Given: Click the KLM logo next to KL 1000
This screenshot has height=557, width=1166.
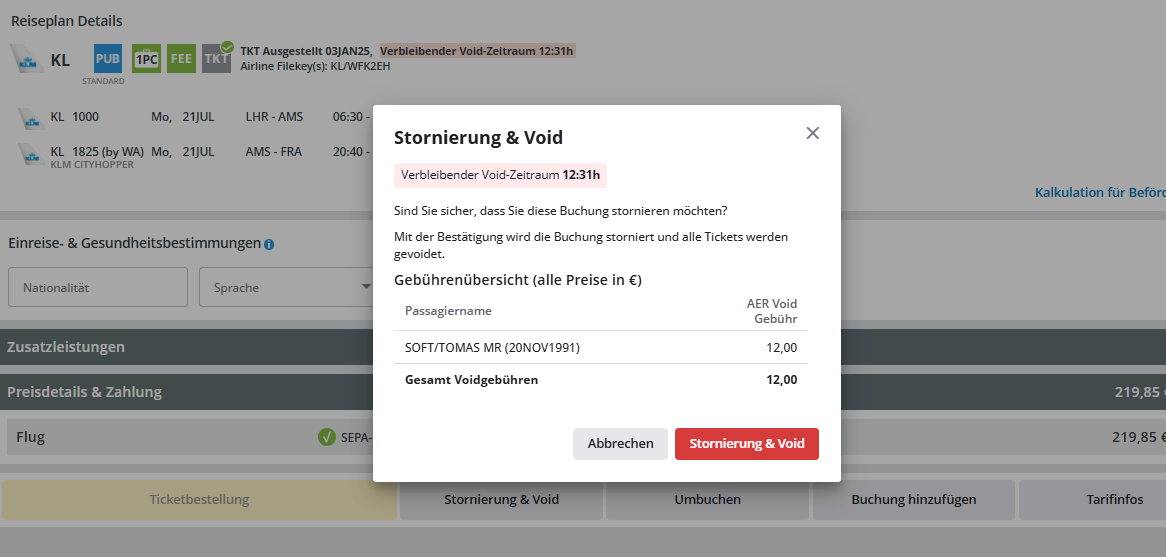Looking at the screenshot, I should coord(32,118).
